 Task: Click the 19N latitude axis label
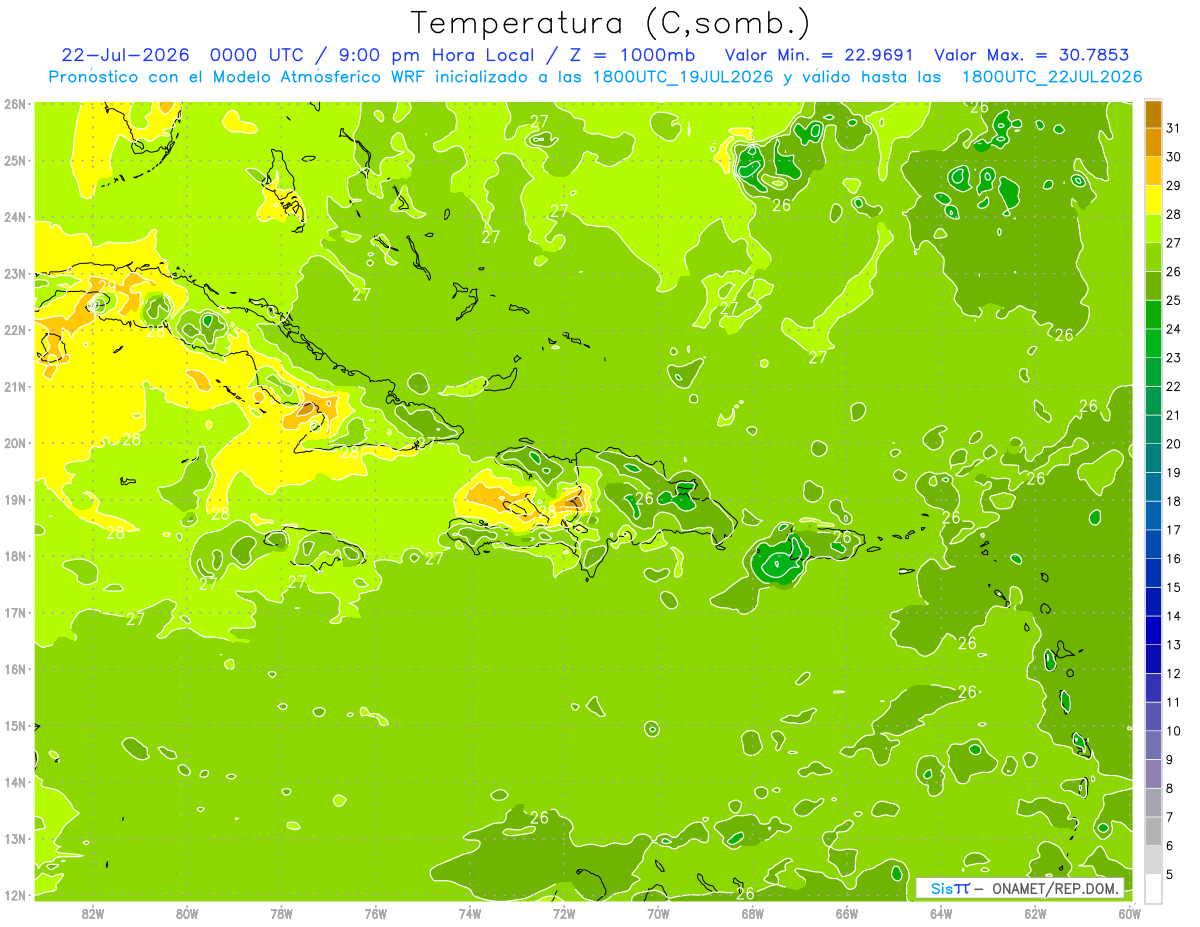[15, 499]
